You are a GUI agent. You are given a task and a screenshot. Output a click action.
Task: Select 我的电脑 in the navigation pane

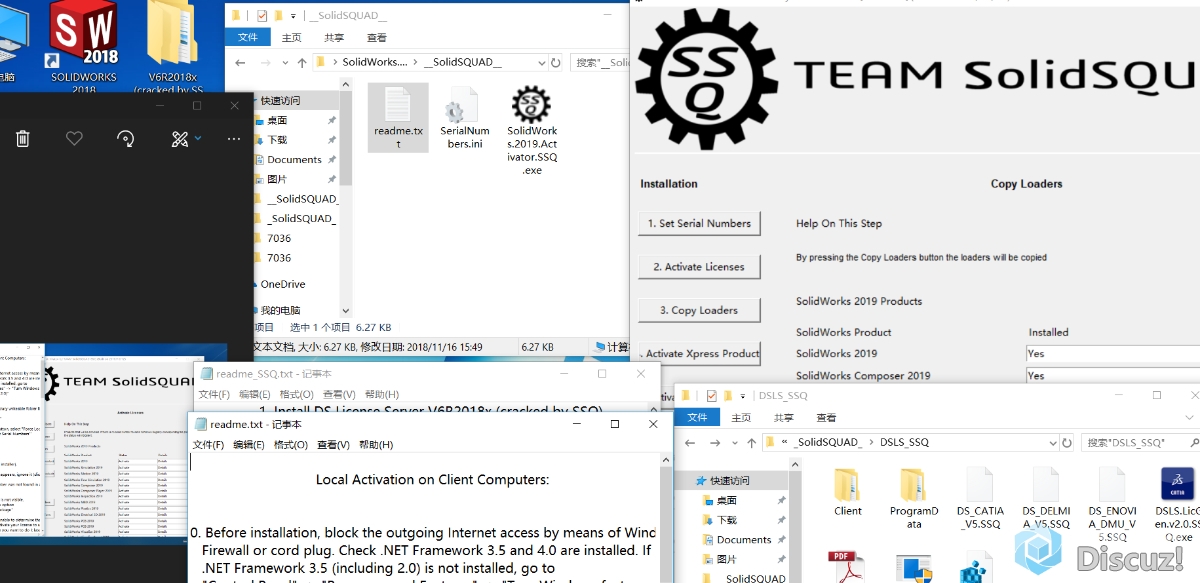click(280, 310)
